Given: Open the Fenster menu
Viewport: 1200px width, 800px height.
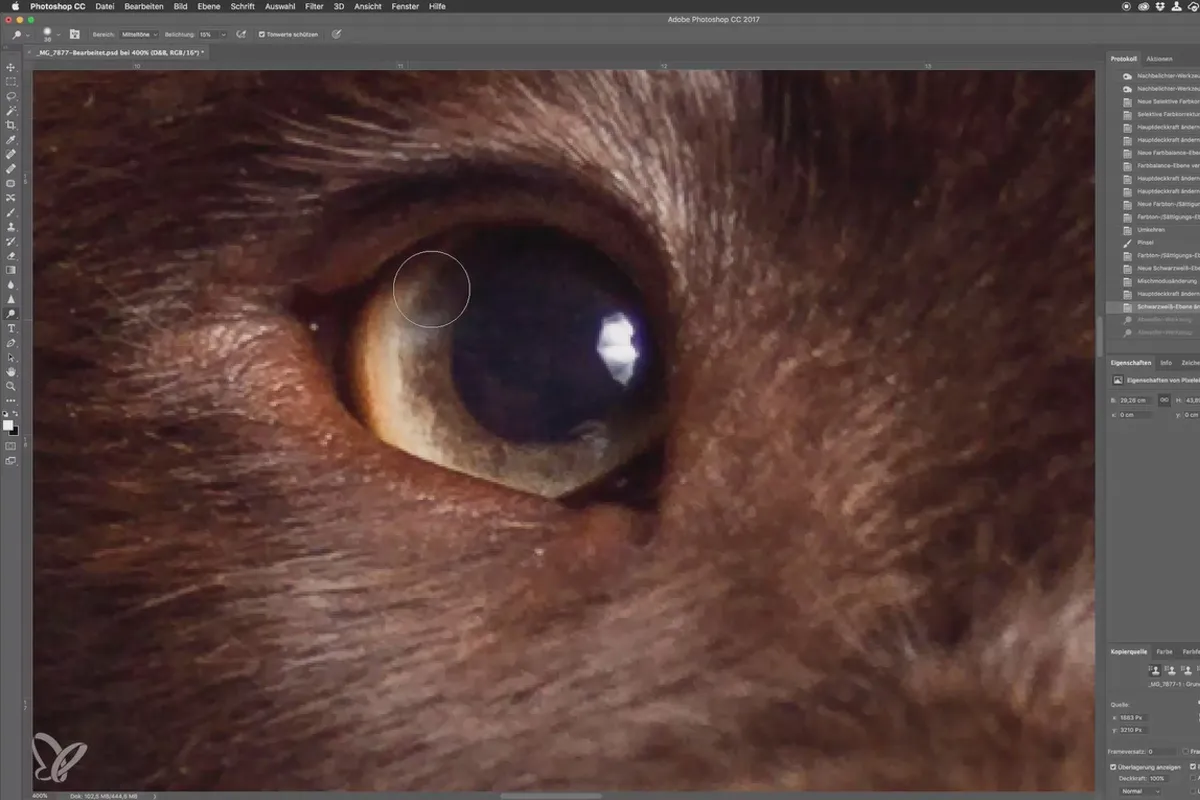Looking at the screenshot, I should point(405,6).
